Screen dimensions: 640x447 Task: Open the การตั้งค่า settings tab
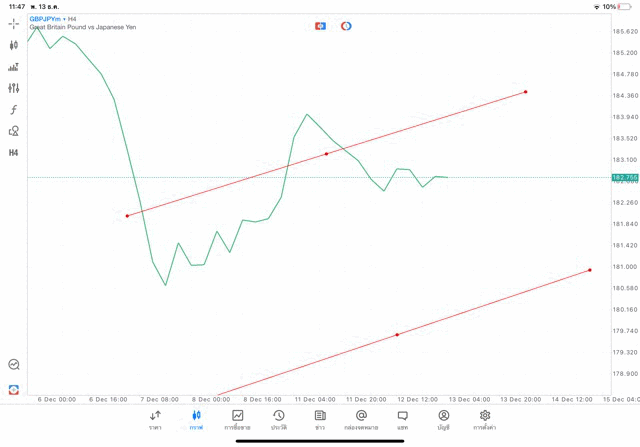pos(485,420)
